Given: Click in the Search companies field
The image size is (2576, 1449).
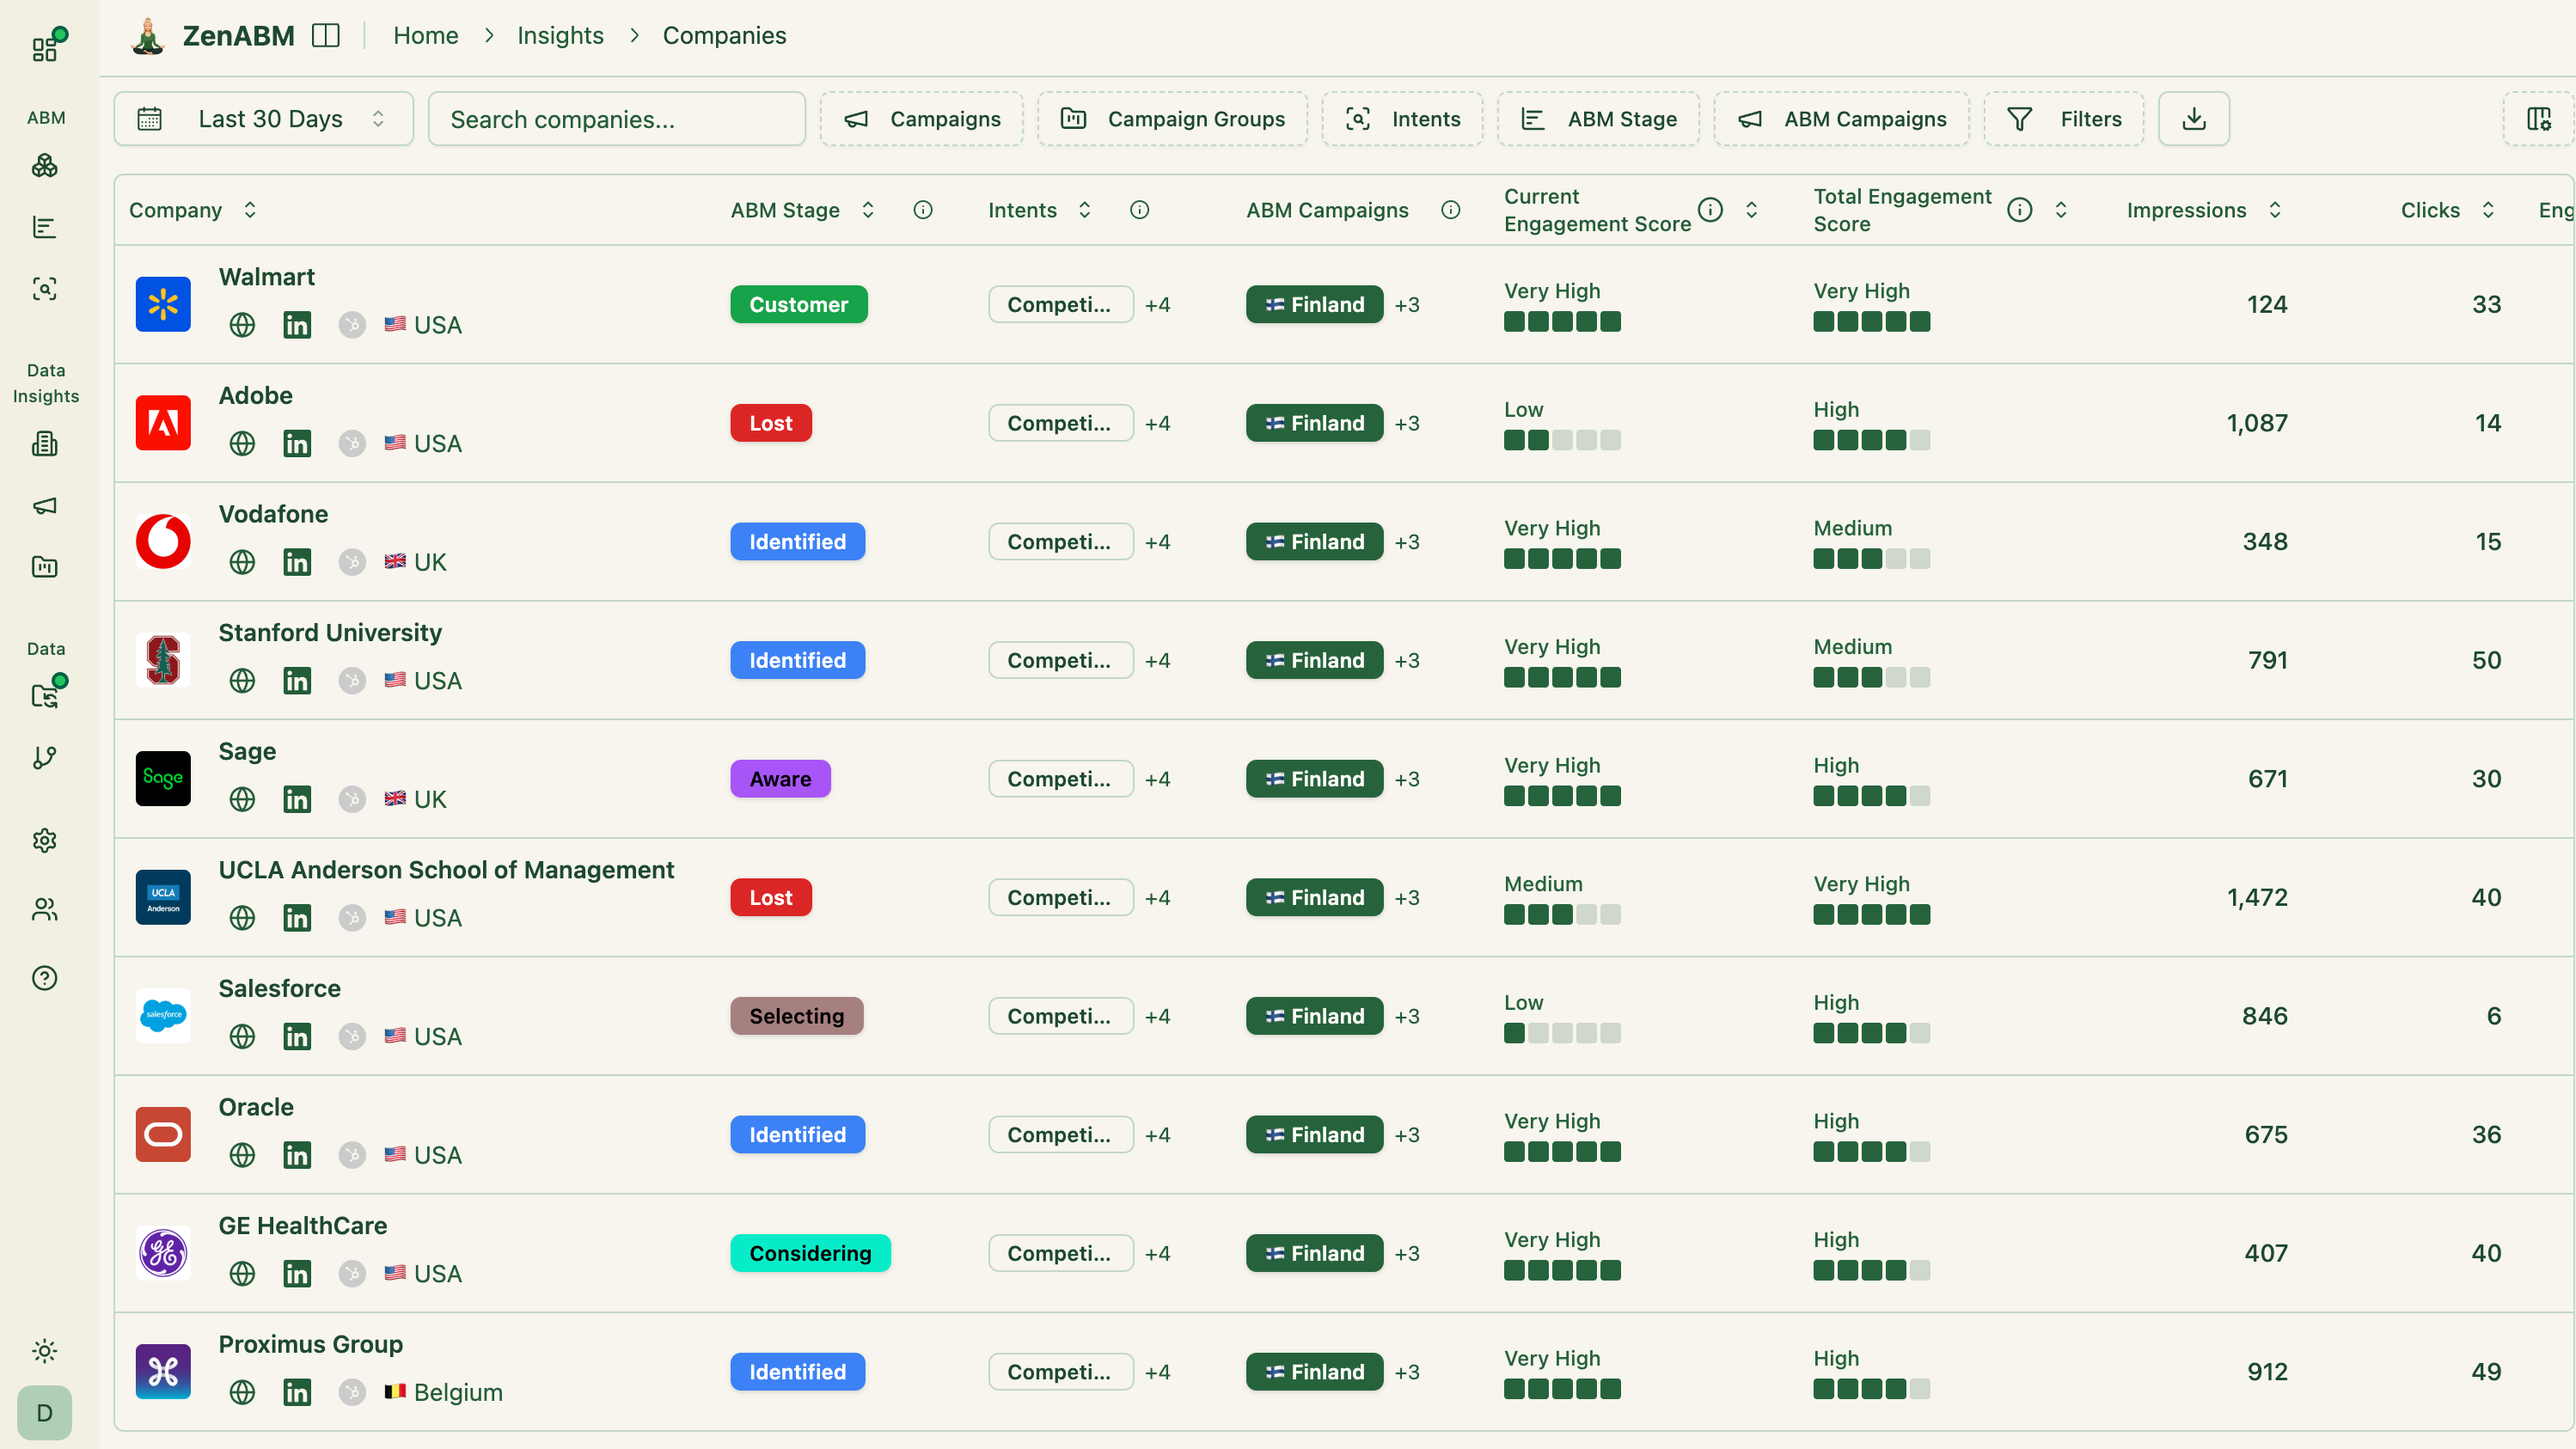Looking at the screenshot, I should [x=617, y=119].
